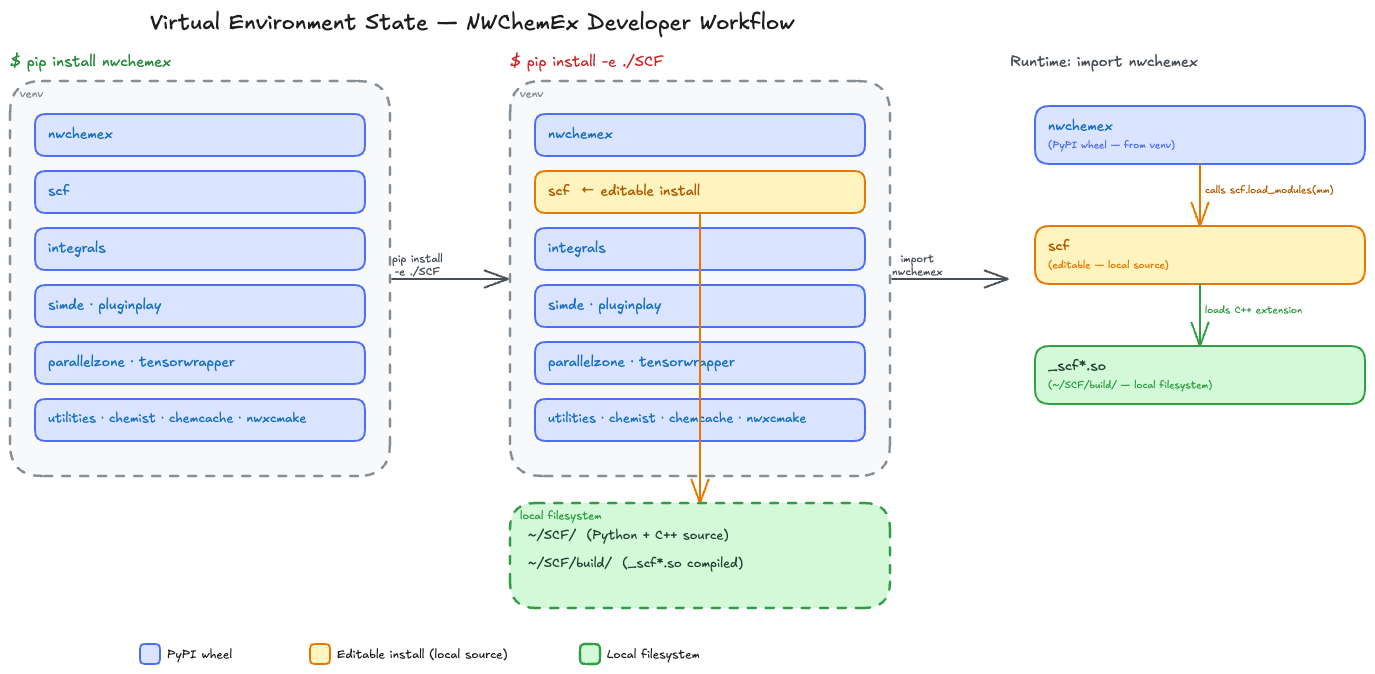Select nwchemex box in the pip install nwchemex venv
1375x674 pixels.
point(200,135)
